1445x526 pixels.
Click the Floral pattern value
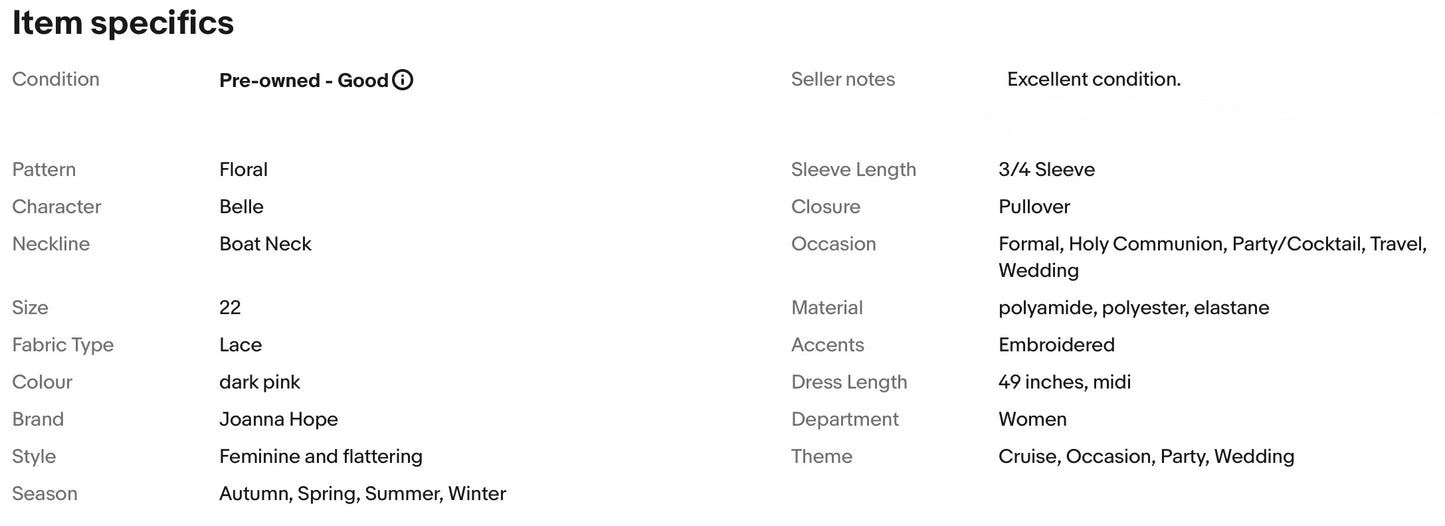pyautogui.click(x=244, y=169)
